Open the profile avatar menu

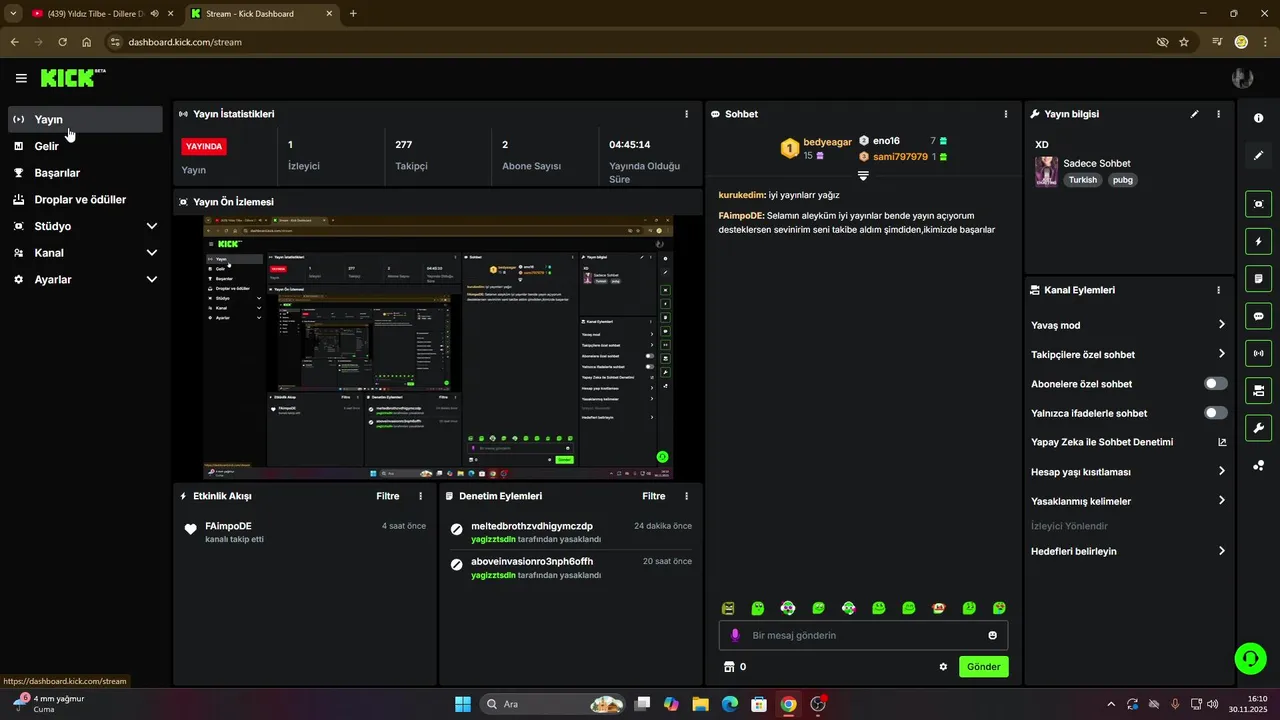pyautogui.click(x=1243, y=78)
